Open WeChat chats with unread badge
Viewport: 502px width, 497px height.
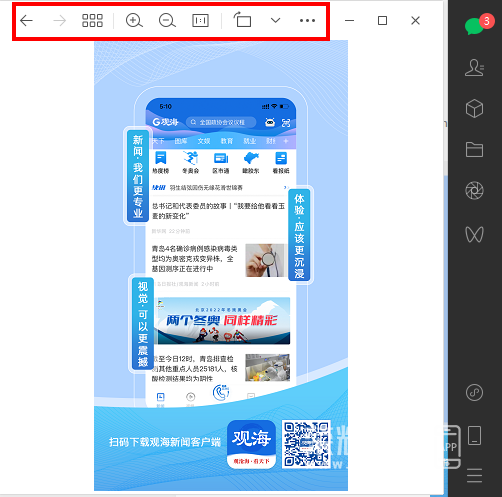475,26
